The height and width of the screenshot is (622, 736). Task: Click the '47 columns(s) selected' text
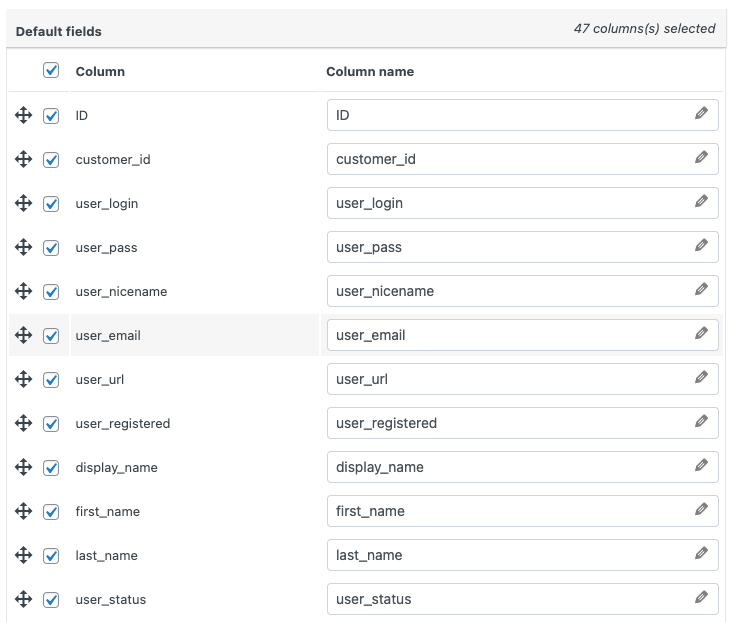[644, 29]
